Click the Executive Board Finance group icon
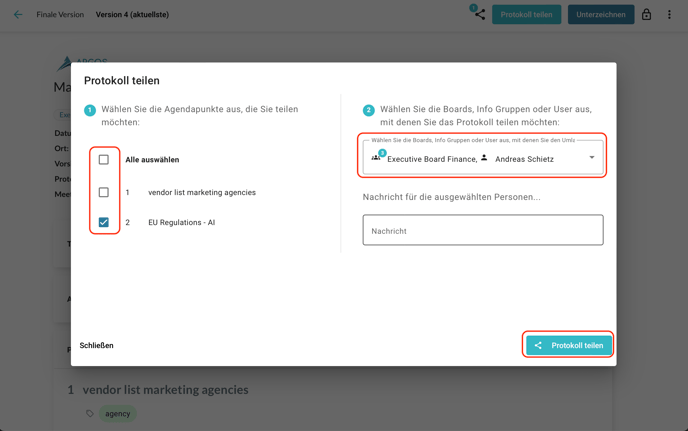This screenshot has height=431, width=688. pos(377,158)
